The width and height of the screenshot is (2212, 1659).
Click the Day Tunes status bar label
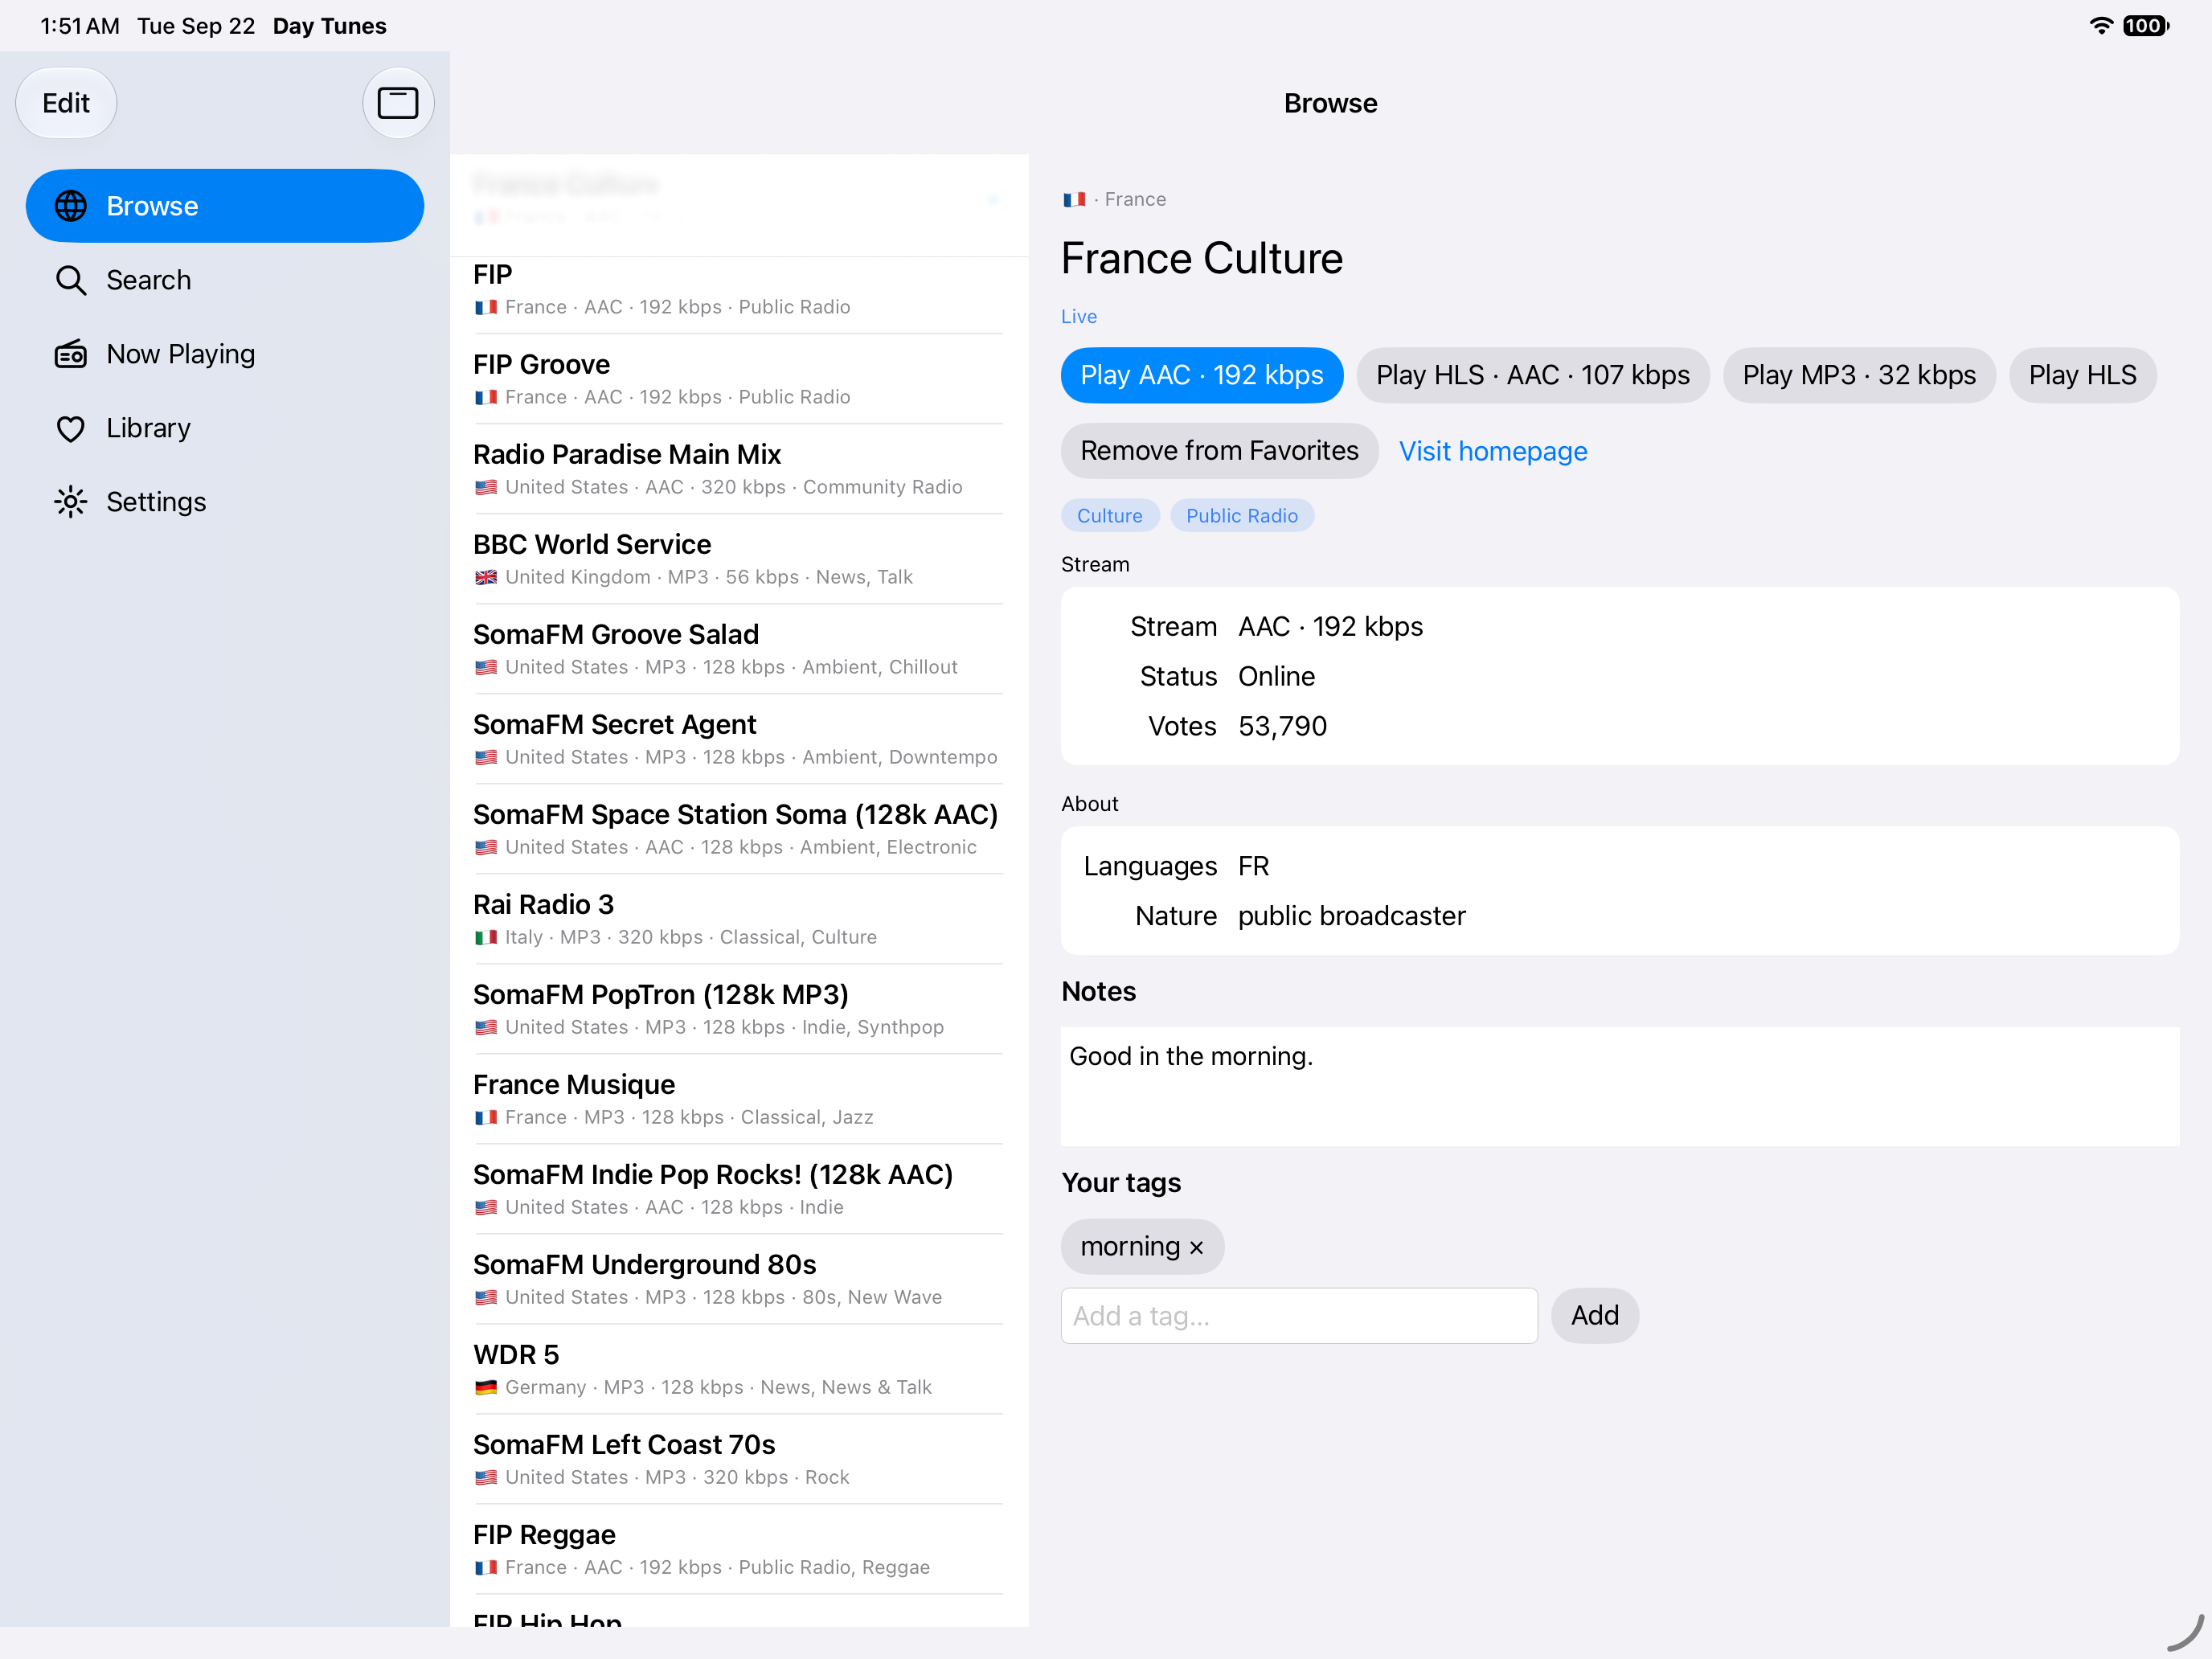point(329,26)
